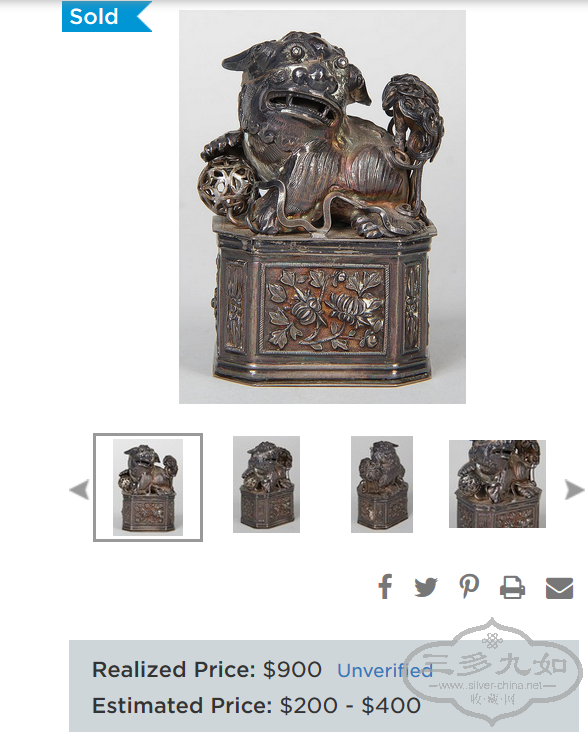This screenshot has width=588, height=732.
Task: Print this auction listing
Action: [512, 587]
